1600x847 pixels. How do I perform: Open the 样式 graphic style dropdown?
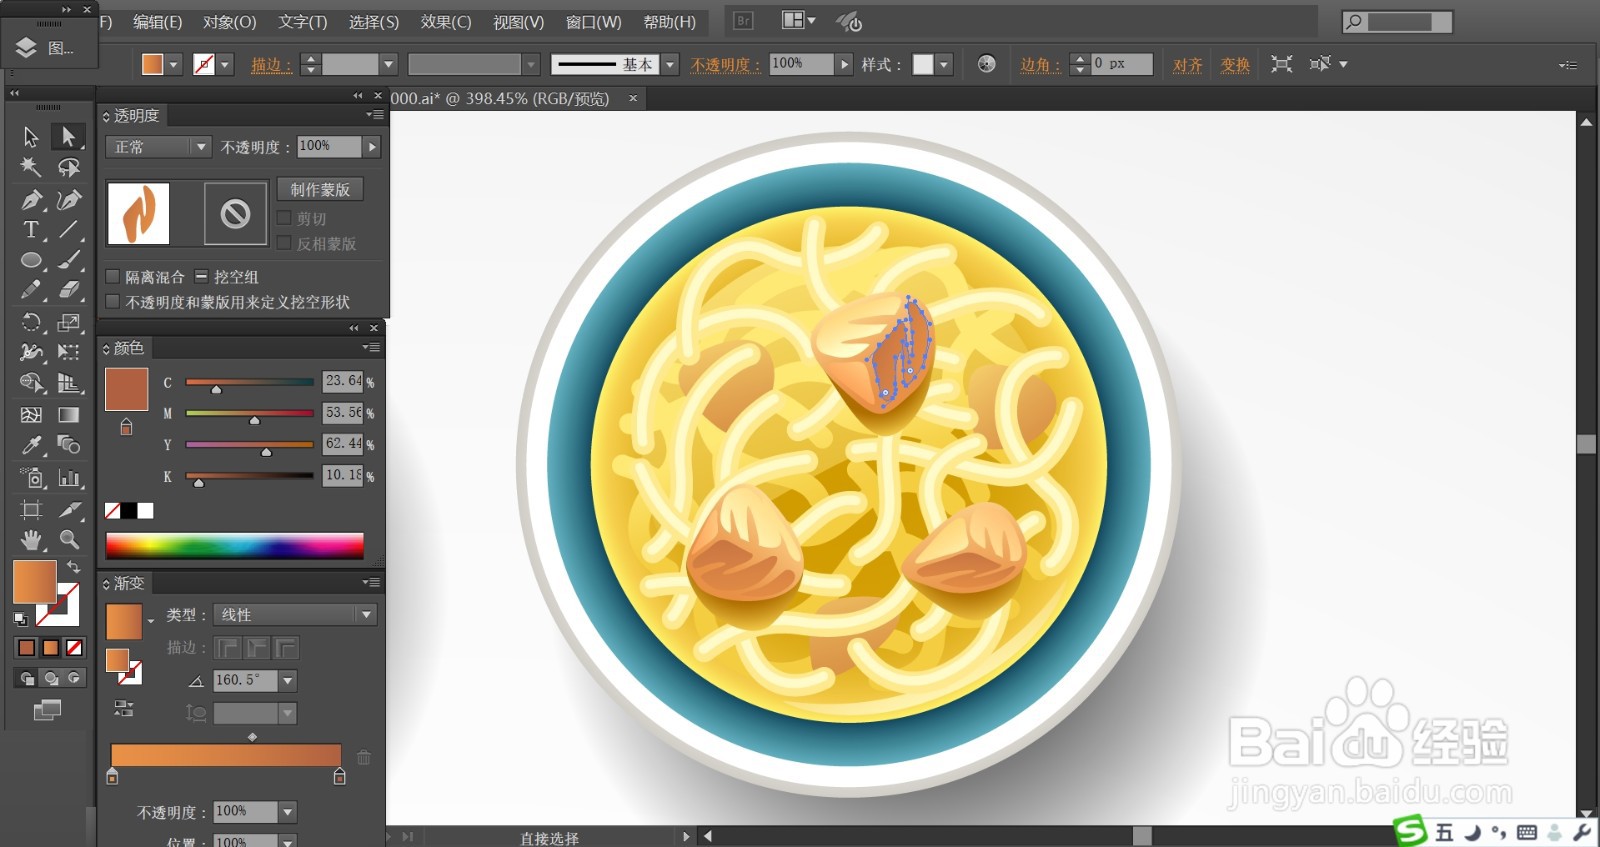pyautogui.click(x=944, y=65)
